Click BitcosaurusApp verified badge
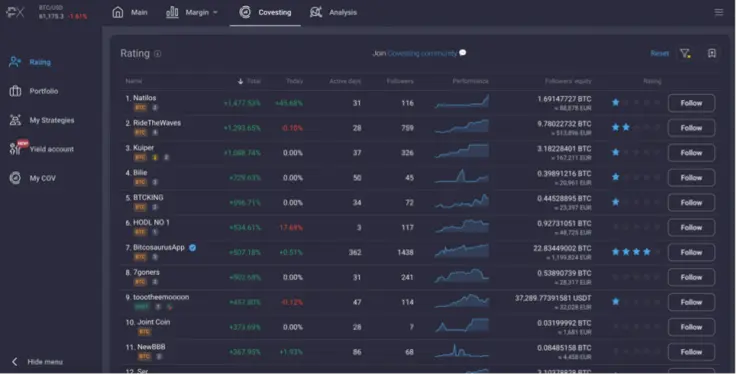This screenshot has height=375, width=737. (192, 248)
